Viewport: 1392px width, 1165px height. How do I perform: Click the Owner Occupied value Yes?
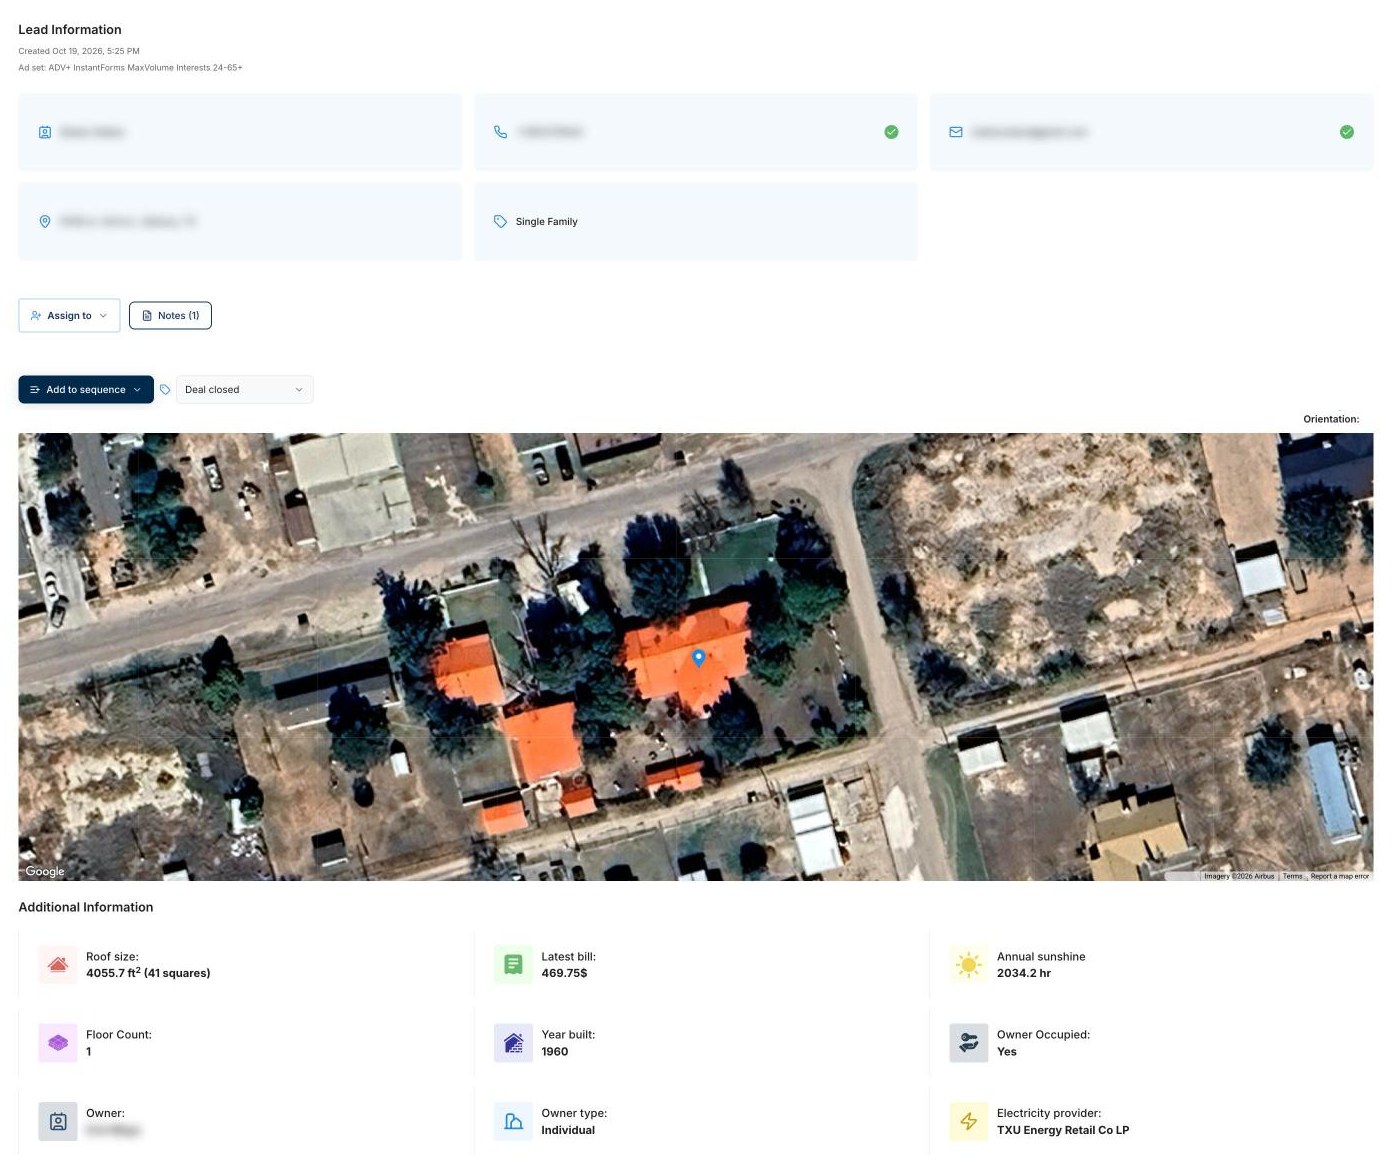click(1007, 1052)
